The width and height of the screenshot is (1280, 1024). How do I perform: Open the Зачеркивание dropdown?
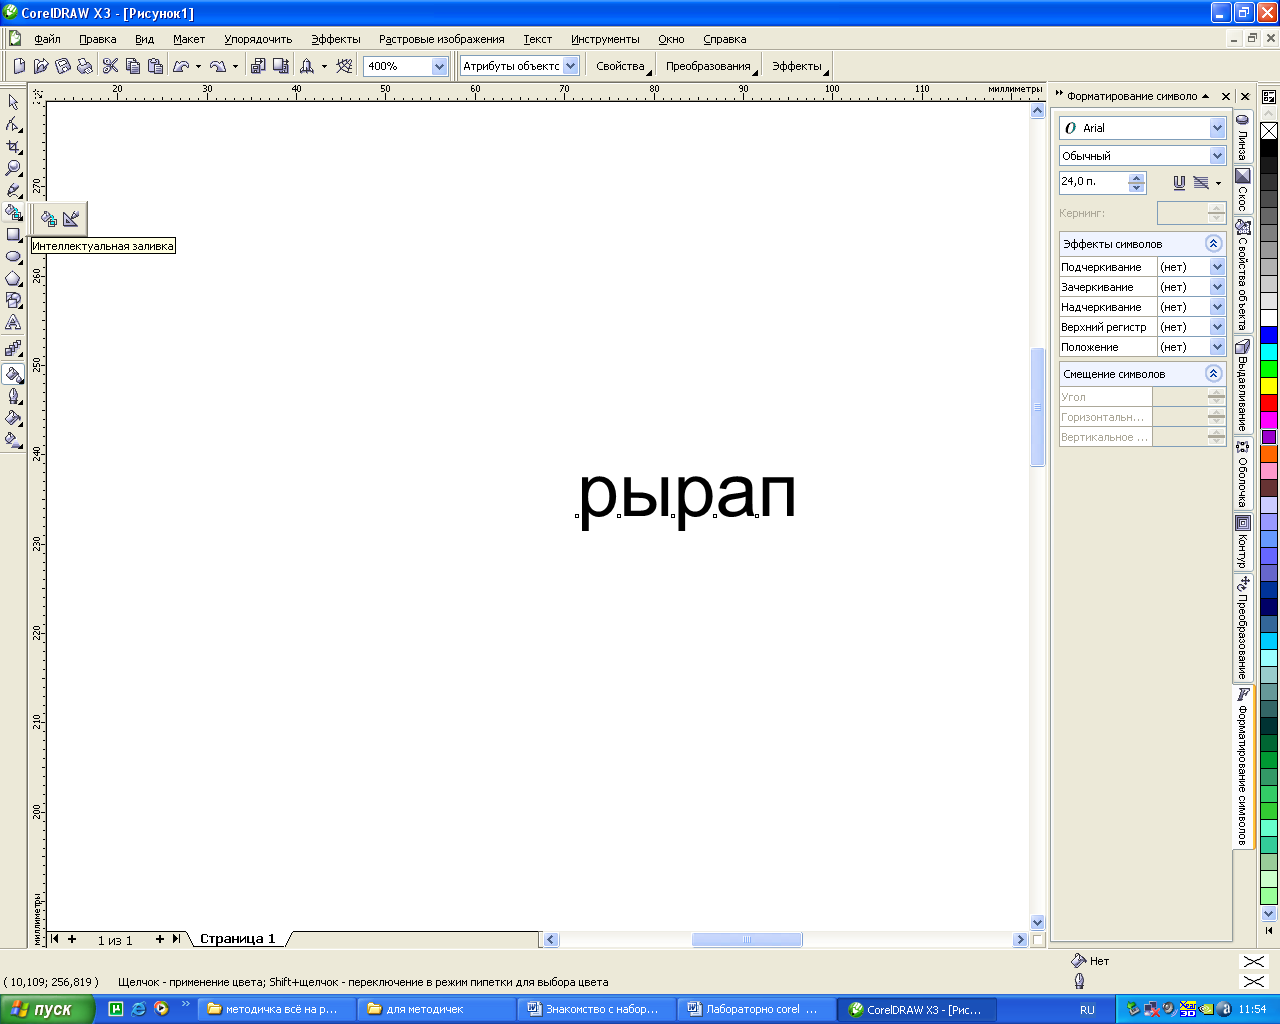(x=1217, y=287)
